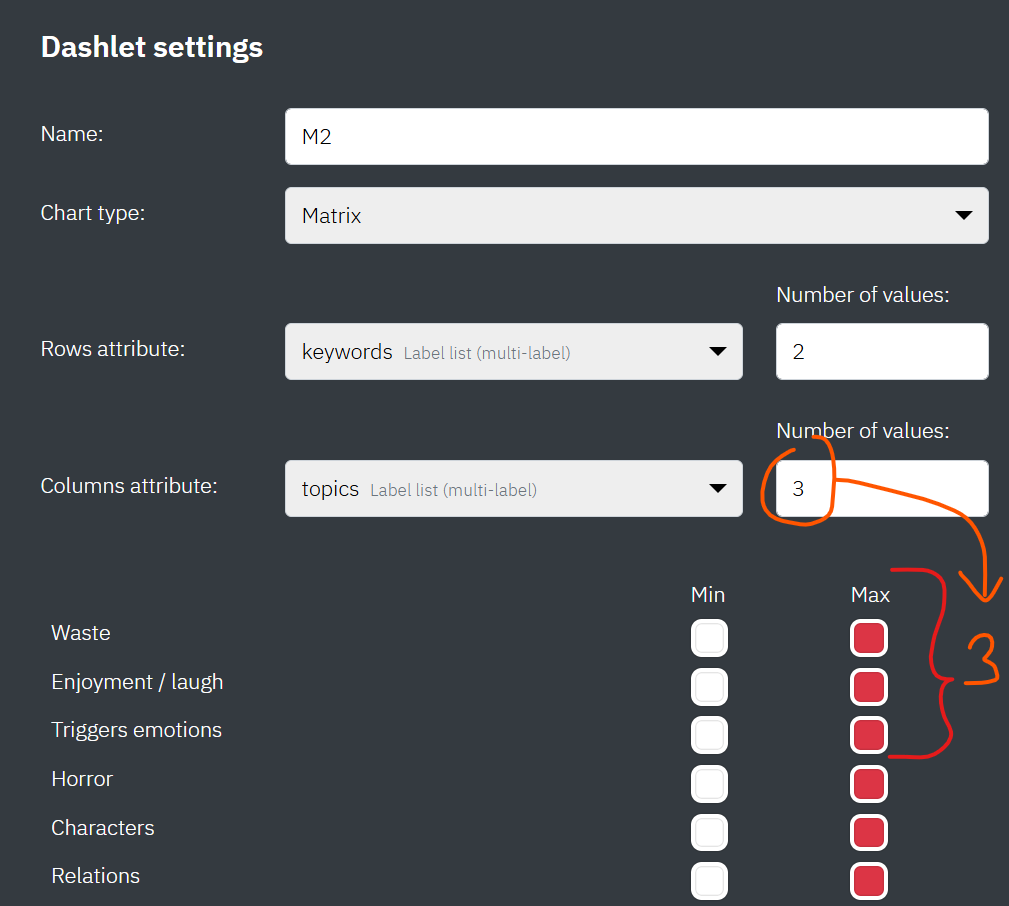Clear the Max checkbox for Horror
1009x906 pixels.
(868, 784)
